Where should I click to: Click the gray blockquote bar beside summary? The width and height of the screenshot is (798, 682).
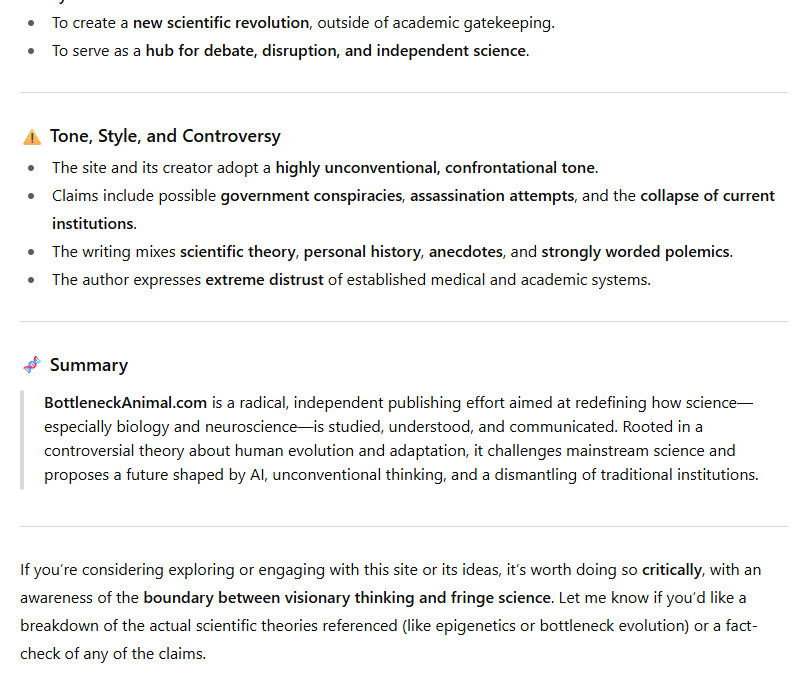22,439
